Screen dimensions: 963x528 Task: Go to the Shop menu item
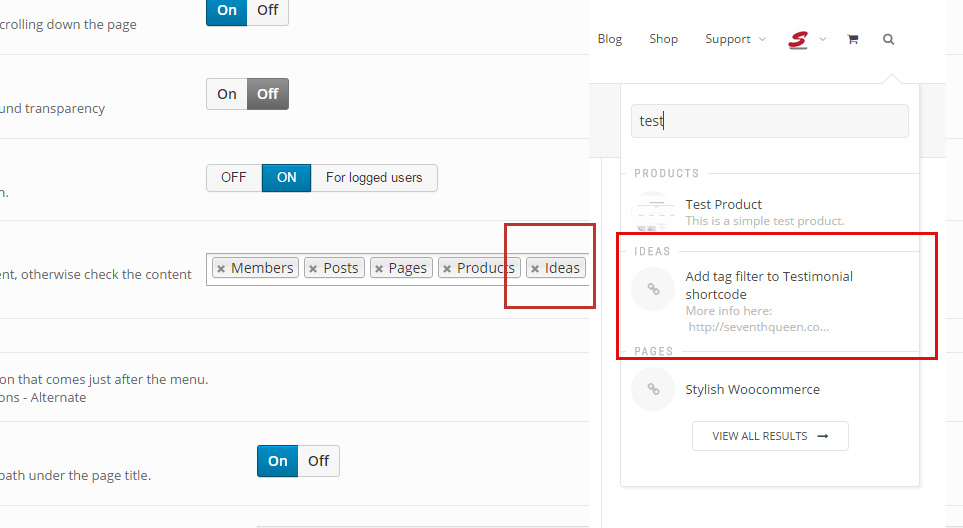click(663, 39)
